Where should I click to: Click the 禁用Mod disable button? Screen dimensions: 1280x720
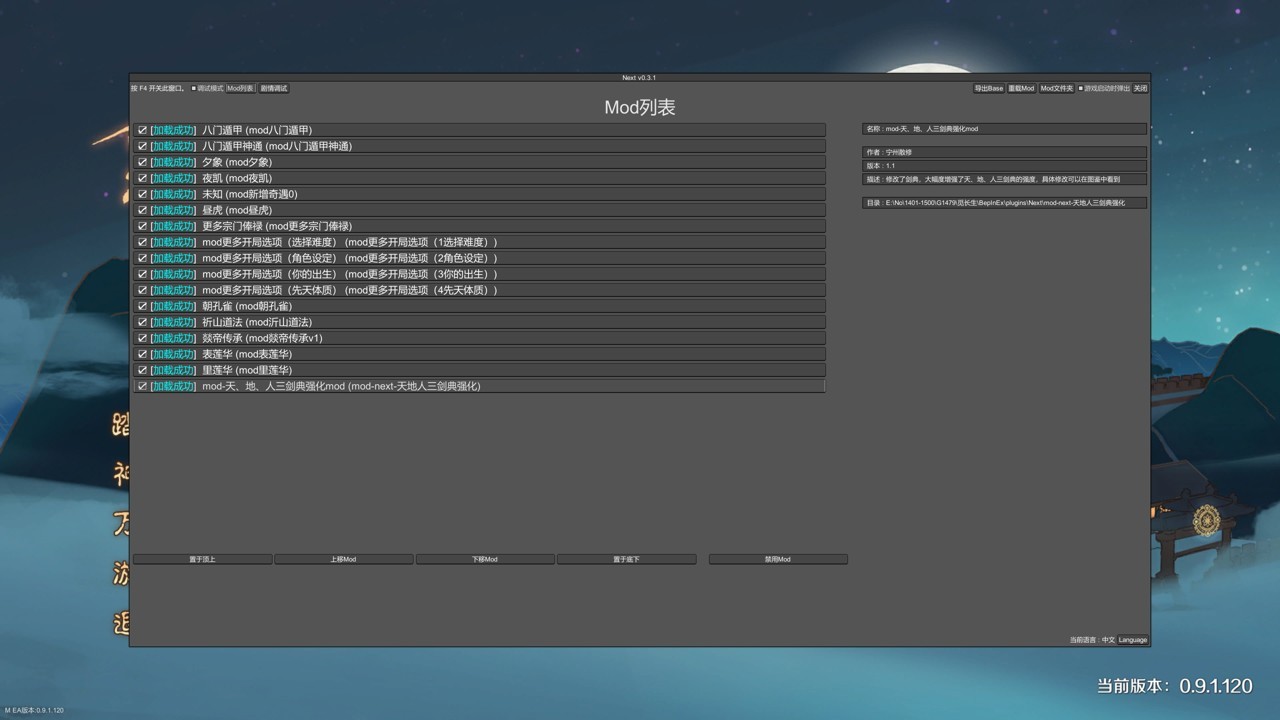777,559
